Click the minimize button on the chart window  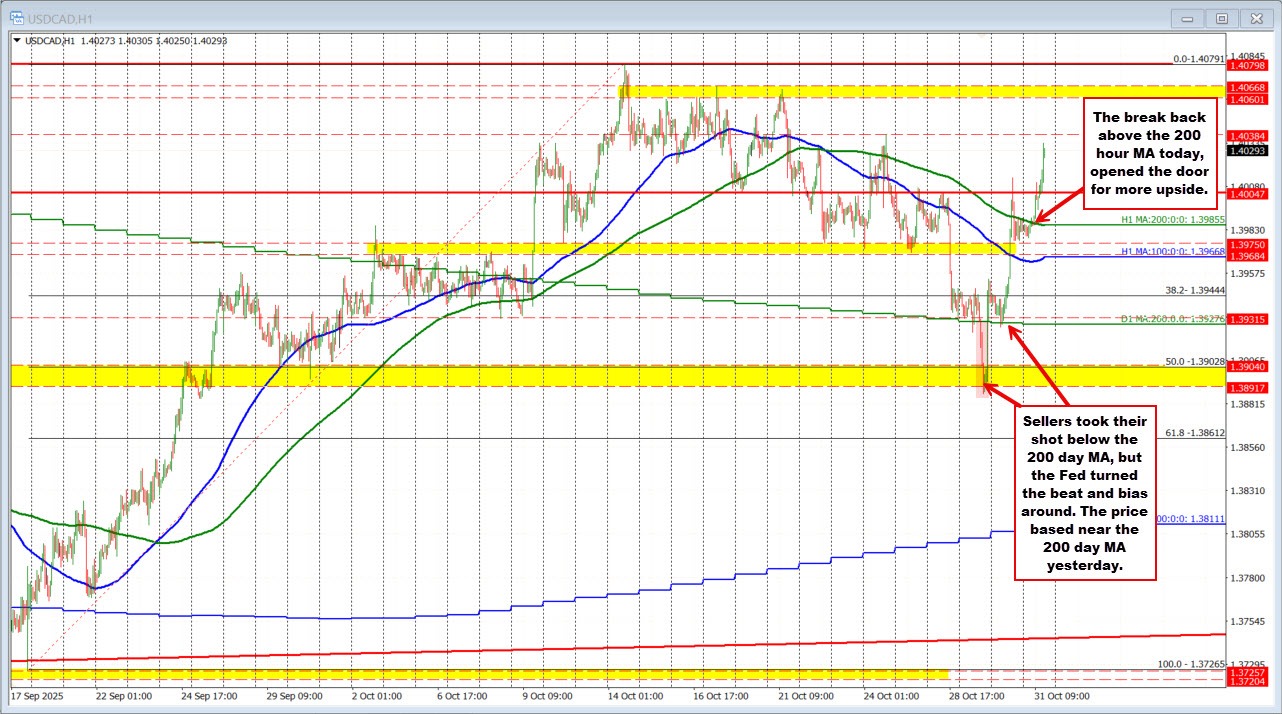(1186, 18)
